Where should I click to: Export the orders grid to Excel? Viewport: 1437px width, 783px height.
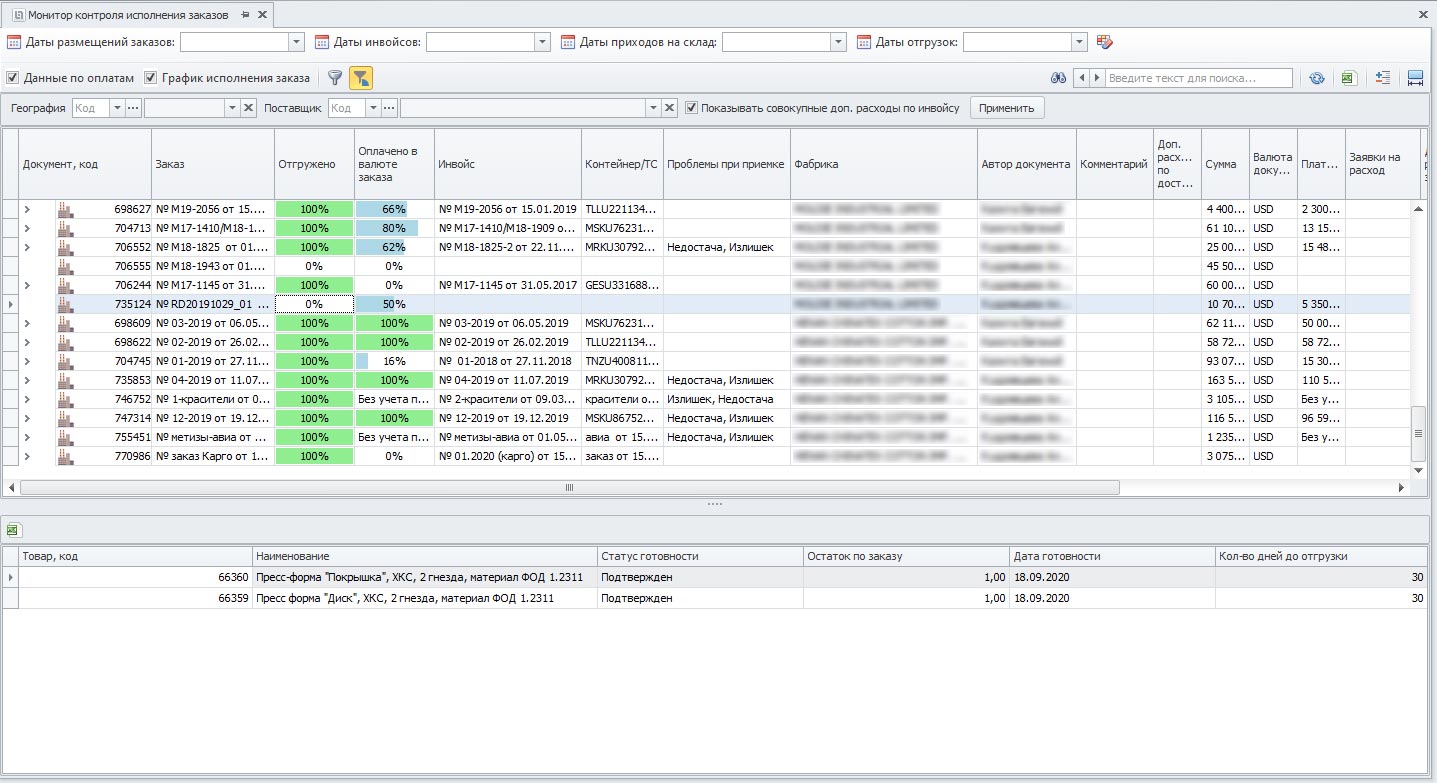coord(1348,78)
